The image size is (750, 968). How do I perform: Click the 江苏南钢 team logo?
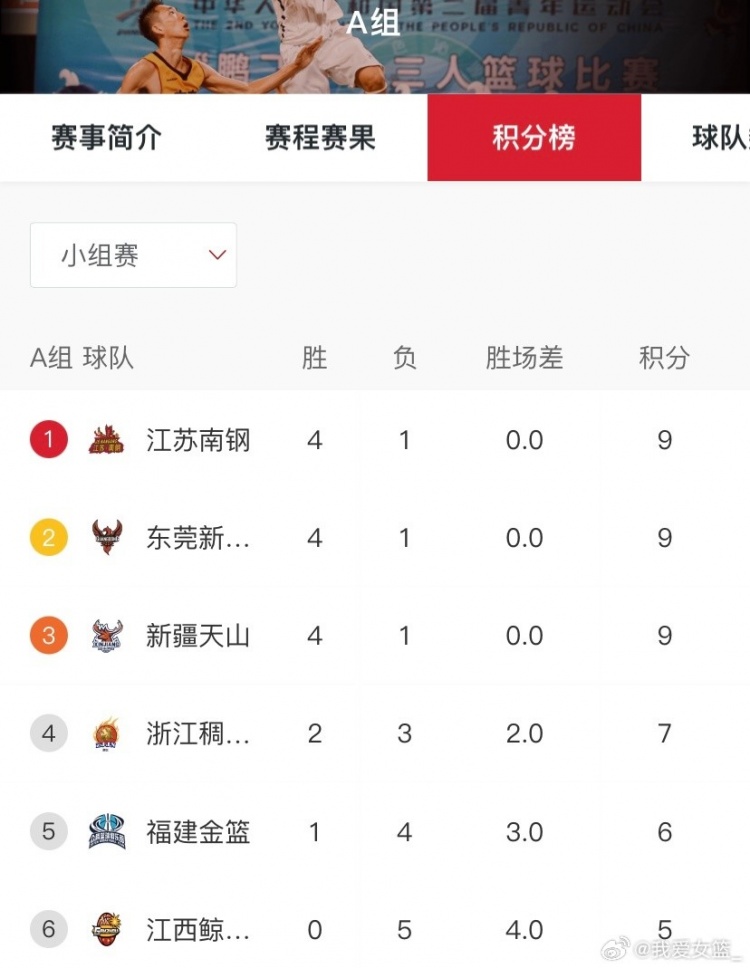(107, 440)
